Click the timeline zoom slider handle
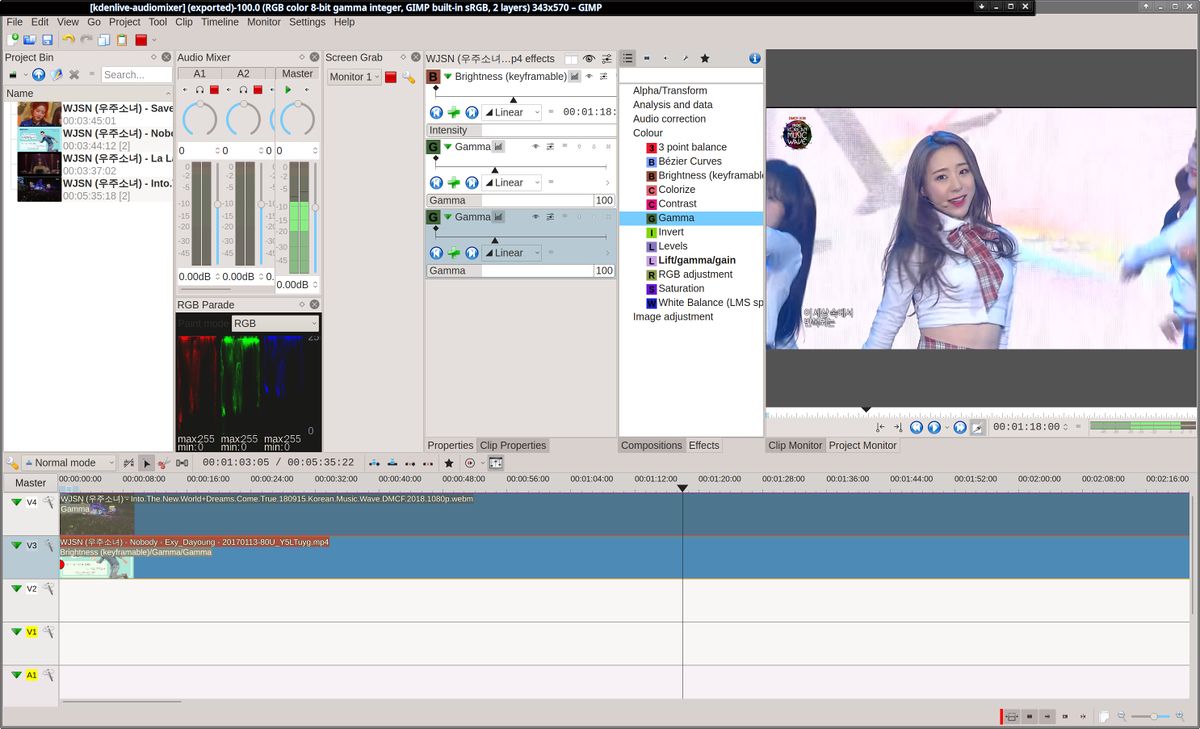The height and width of the screenshot is (729, 1200). [1153, 716]
